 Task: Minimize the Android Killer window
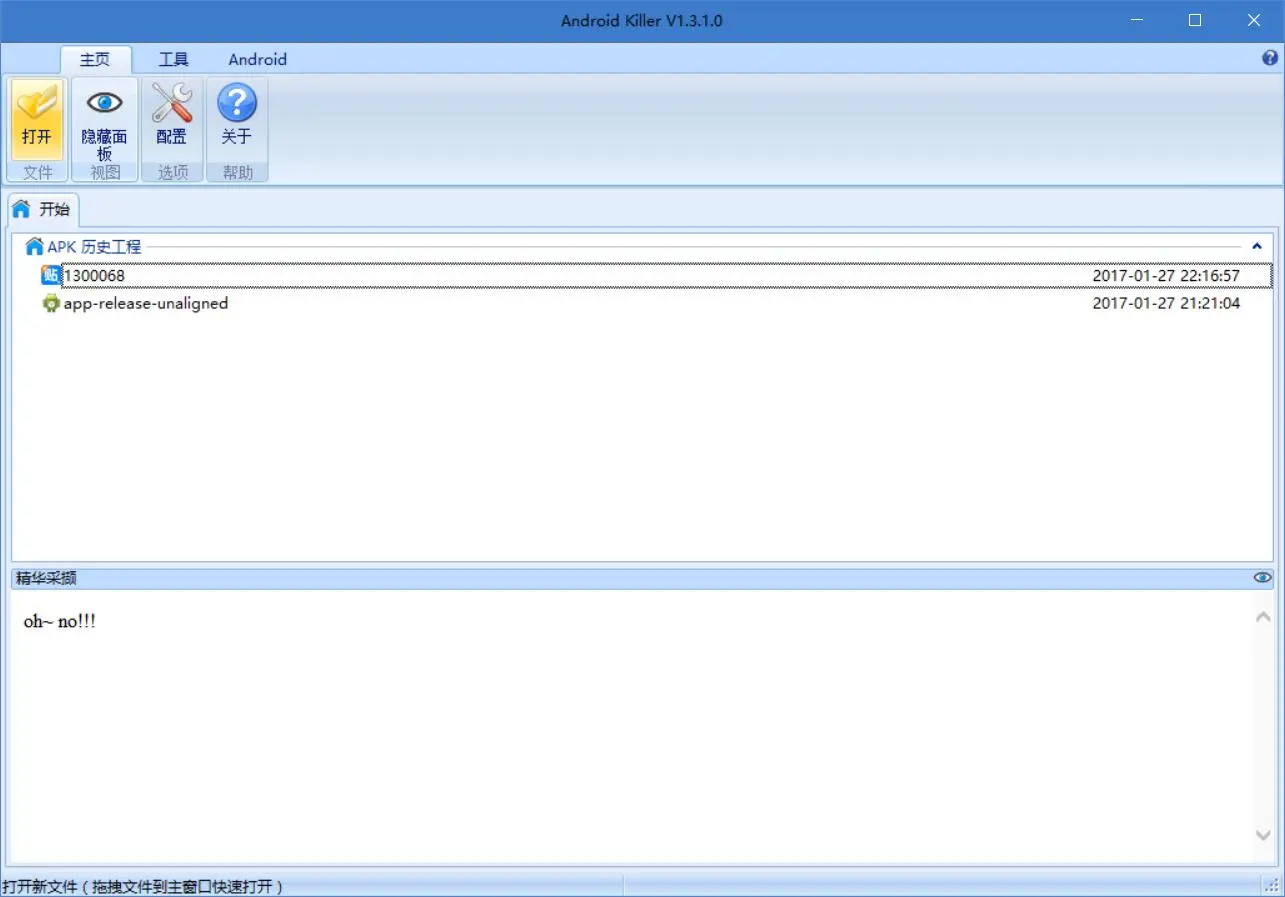(x=1137, y=20)
